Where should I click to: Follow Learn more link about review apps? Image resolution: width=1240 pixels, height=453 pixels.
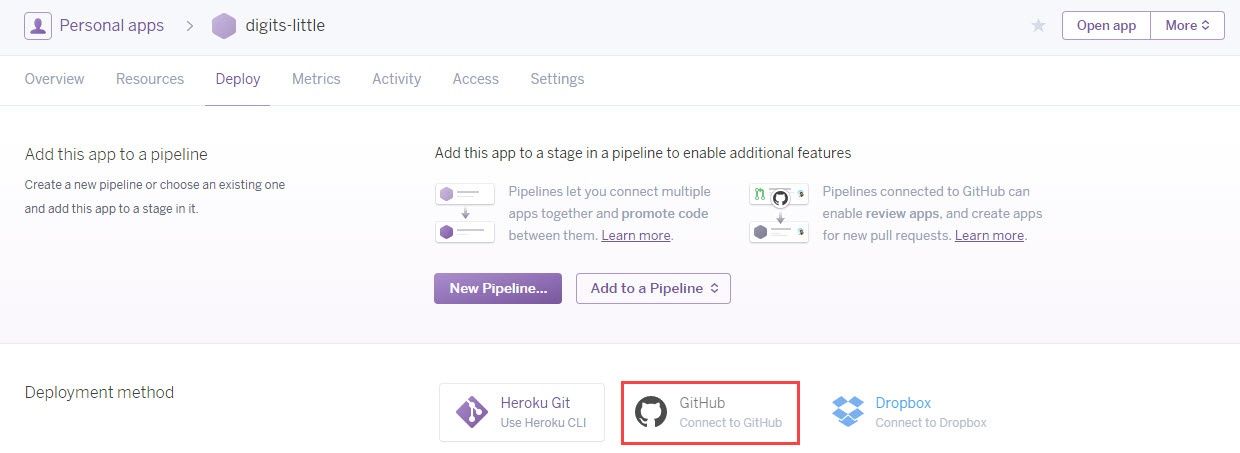[x=989, y=236]
